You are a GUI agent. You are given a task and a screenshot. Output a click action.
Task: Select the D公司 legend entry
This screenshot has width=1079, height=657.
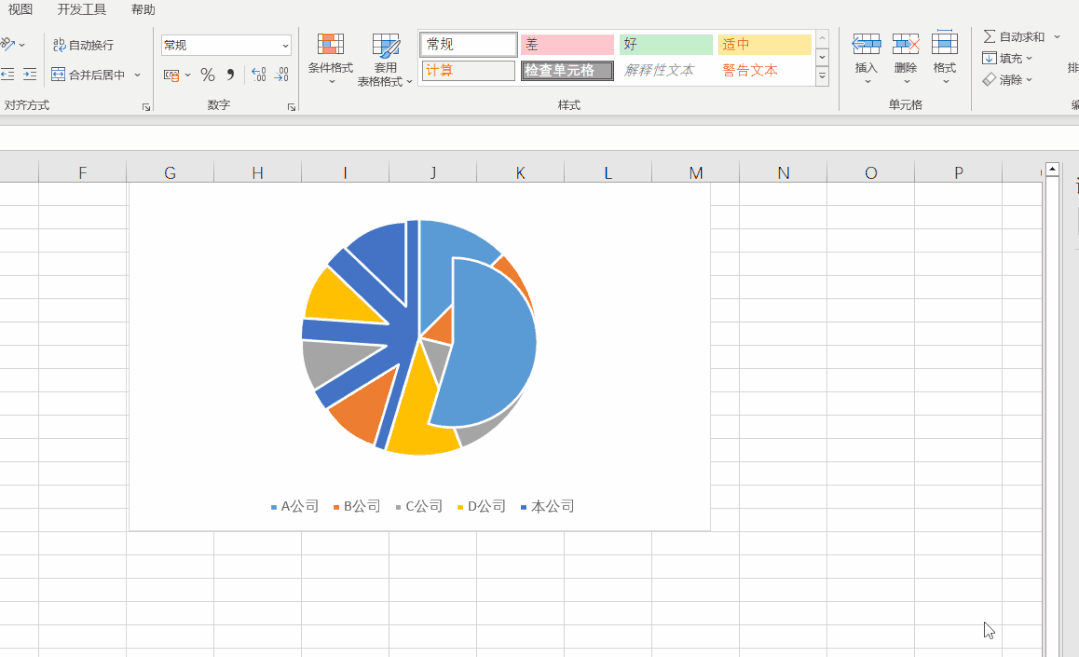click(x=482, y=506)
